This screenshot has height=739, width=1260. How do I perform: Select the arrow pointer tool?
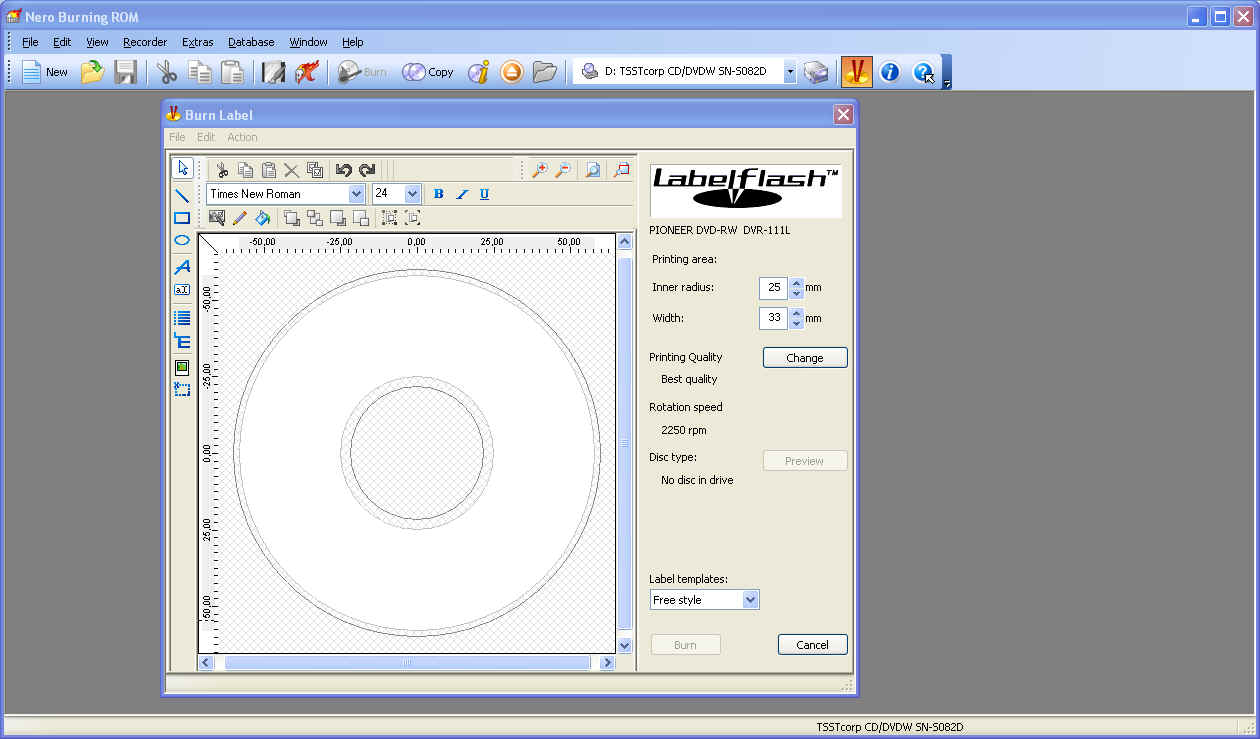[x=182, y=168]
